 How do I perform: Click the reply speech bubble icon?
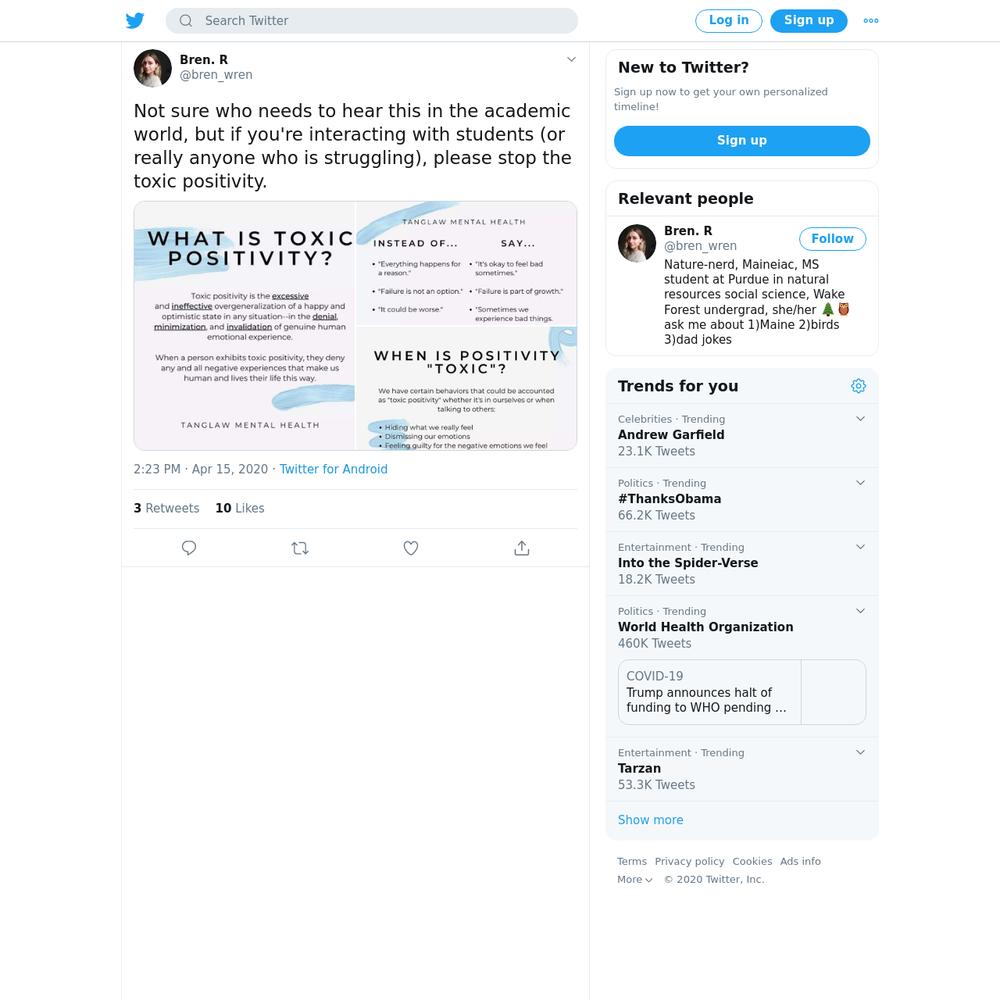189,548
